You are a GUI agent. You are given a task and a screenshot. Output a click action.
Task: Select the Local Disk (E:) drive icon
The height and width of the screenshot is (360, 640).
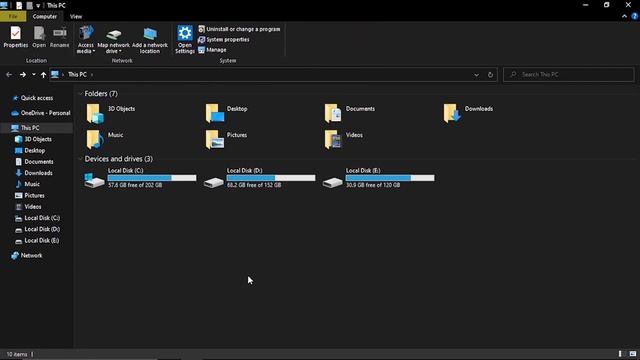[x=332, y=182]
